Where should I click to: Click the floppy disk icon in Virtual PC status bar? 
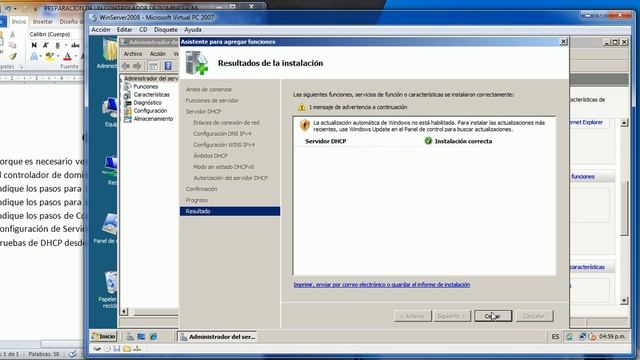pos(117,349)
